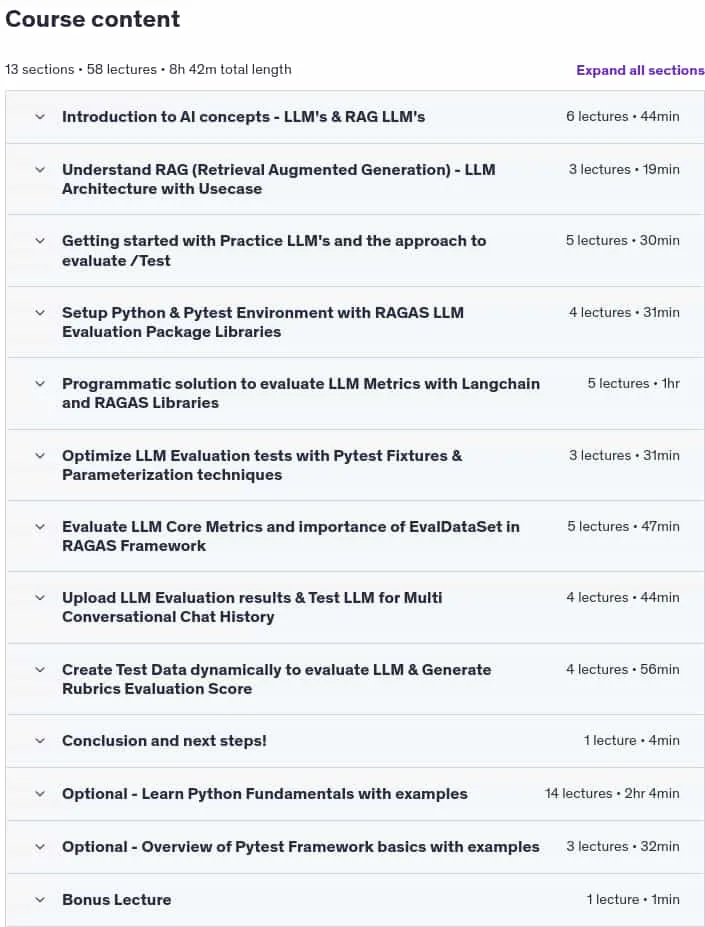Expand Create Test Data dynamically chevron

click(x=40, y=669)
